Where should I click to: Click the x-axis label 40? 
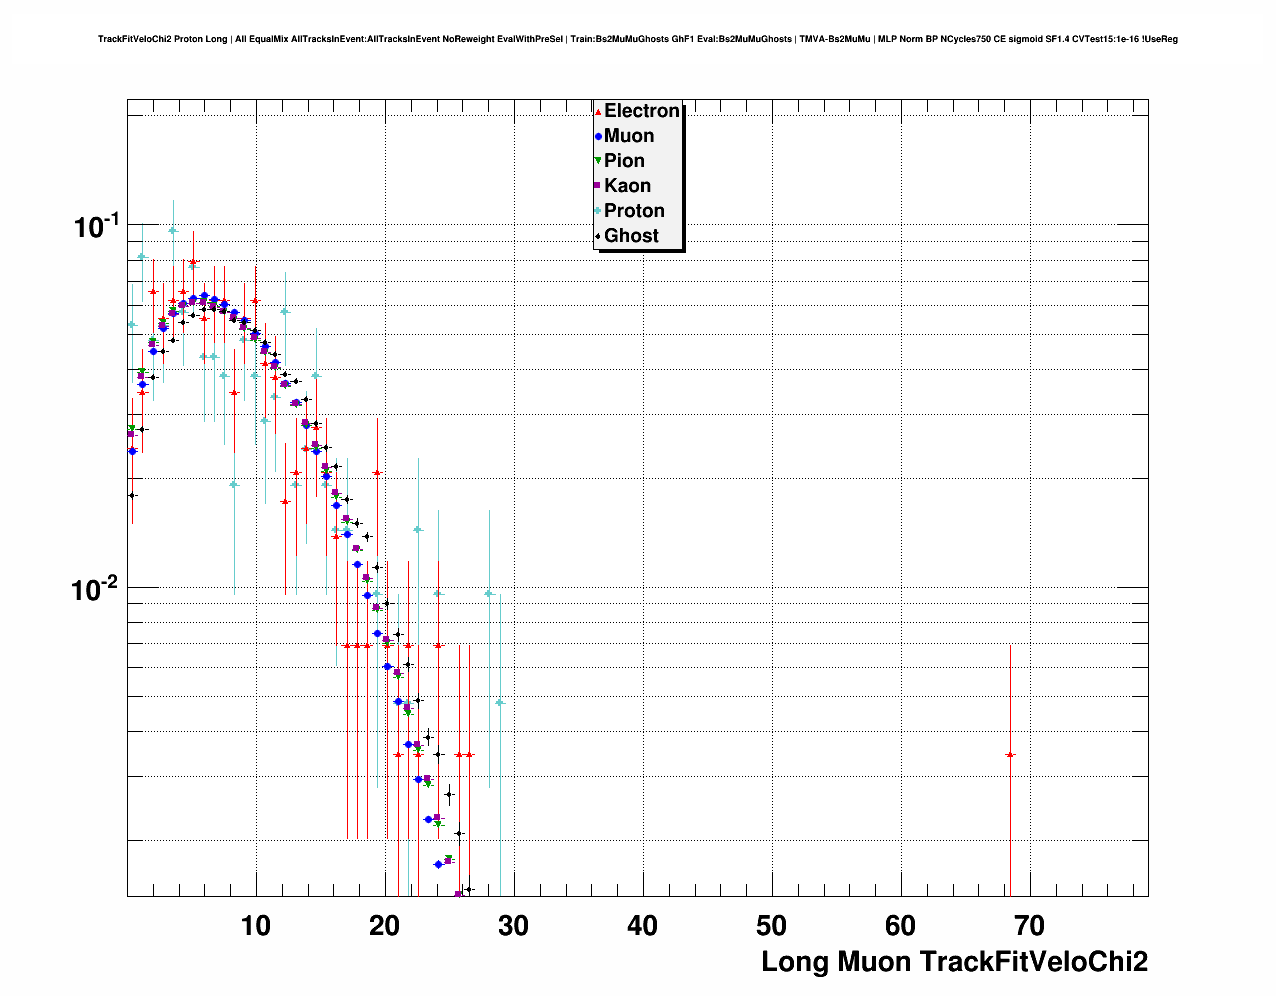(x=643, y=926)
